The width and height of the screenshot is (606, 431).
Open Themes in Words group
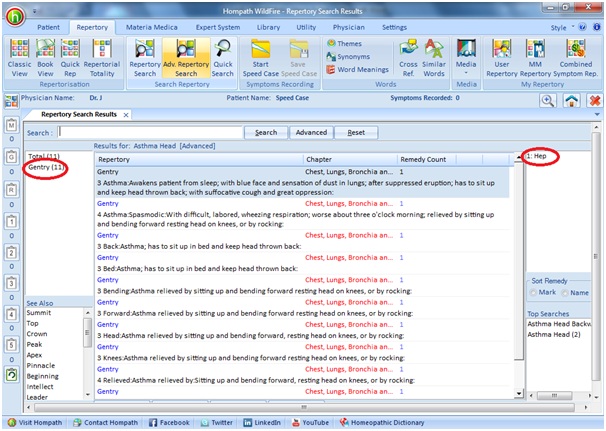pos(344,43)
